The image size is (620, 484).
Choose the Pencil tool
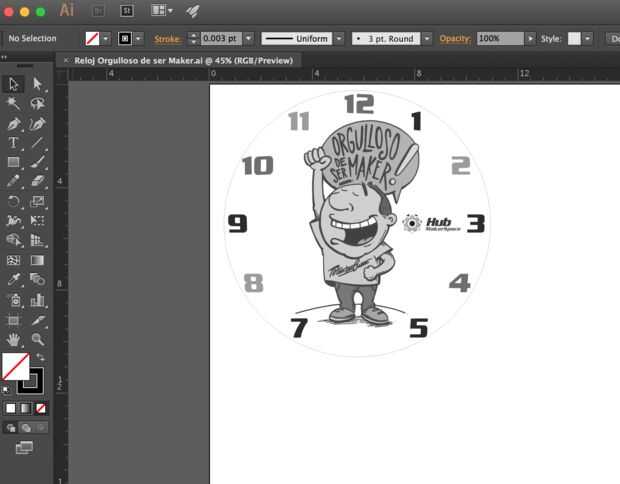tap(13, 182)
